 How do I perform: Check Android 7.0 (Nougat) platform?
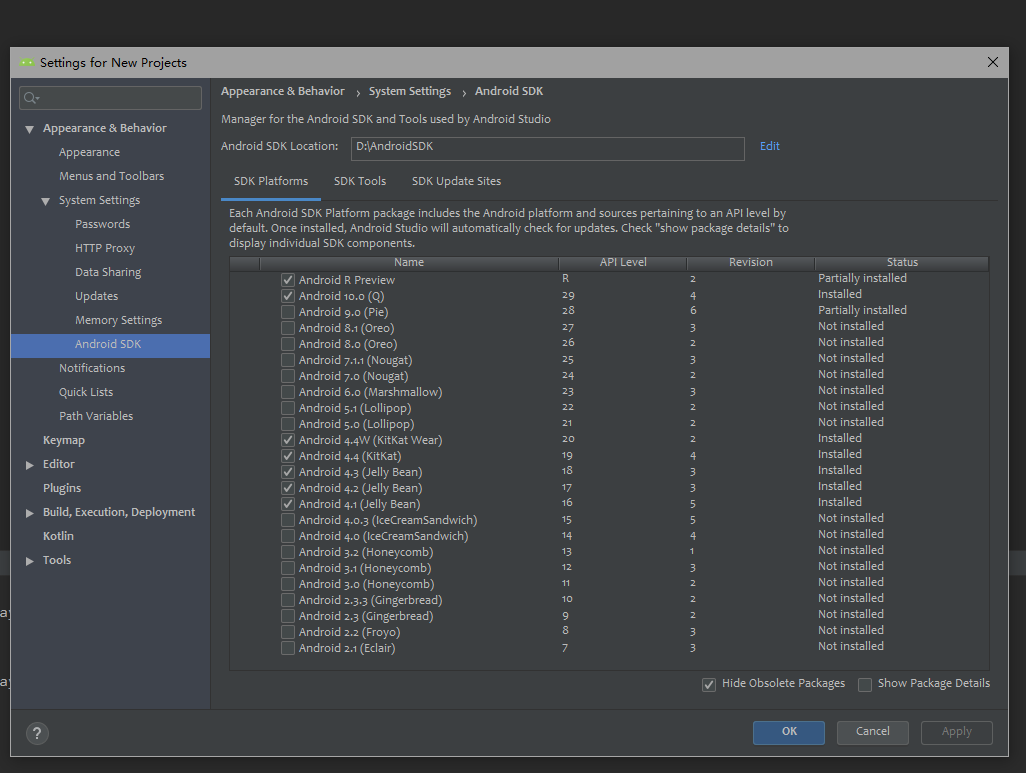[x=288, y=376]
